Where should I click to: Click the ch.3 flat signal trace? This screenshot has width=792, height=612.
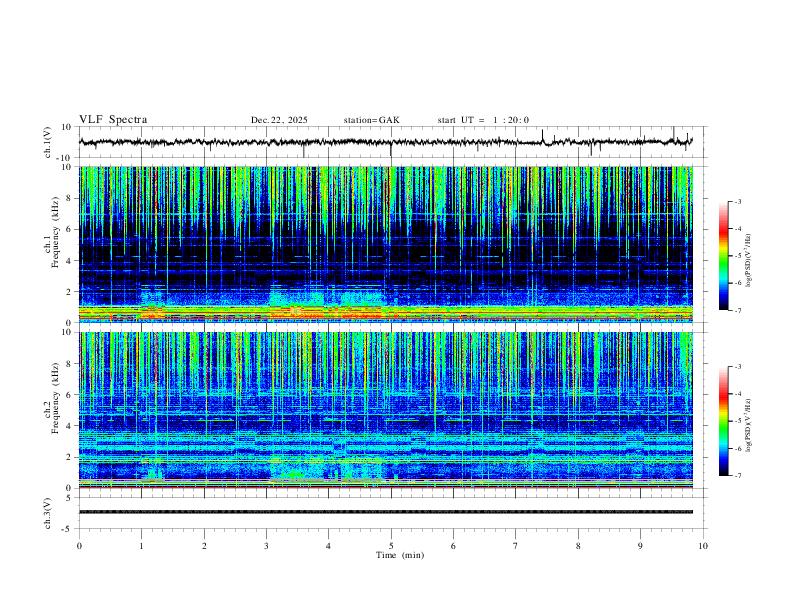point(386,512)
